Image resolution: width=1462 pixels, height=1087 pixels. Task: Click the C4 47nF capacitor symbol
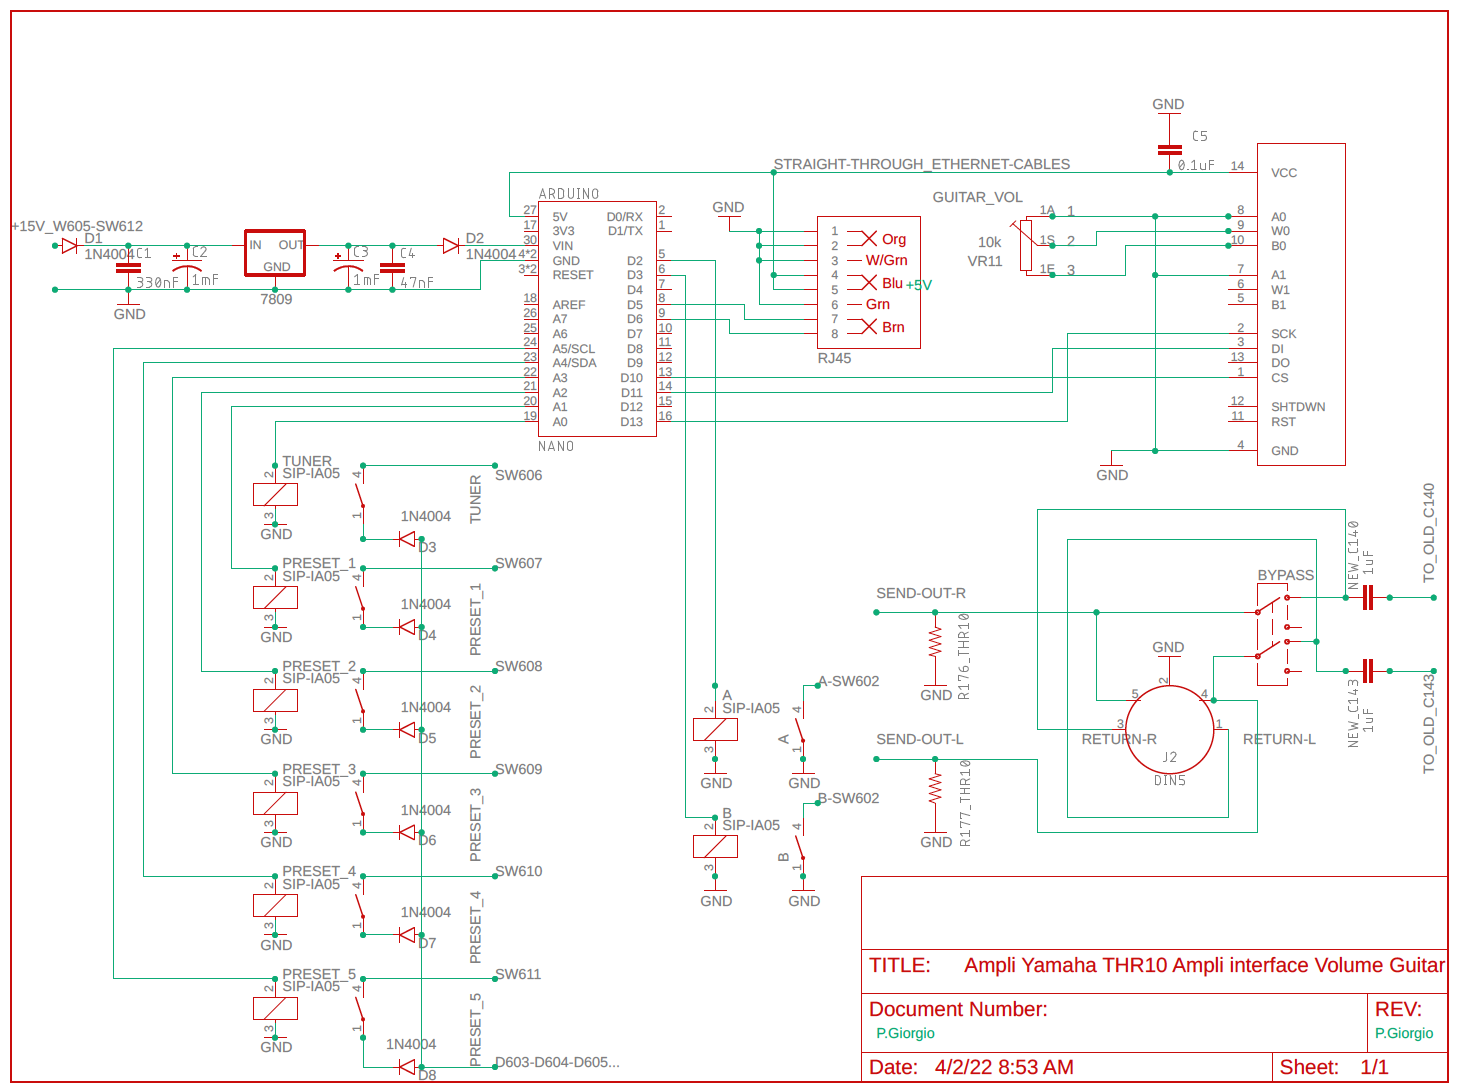click(x=392, y=267)
